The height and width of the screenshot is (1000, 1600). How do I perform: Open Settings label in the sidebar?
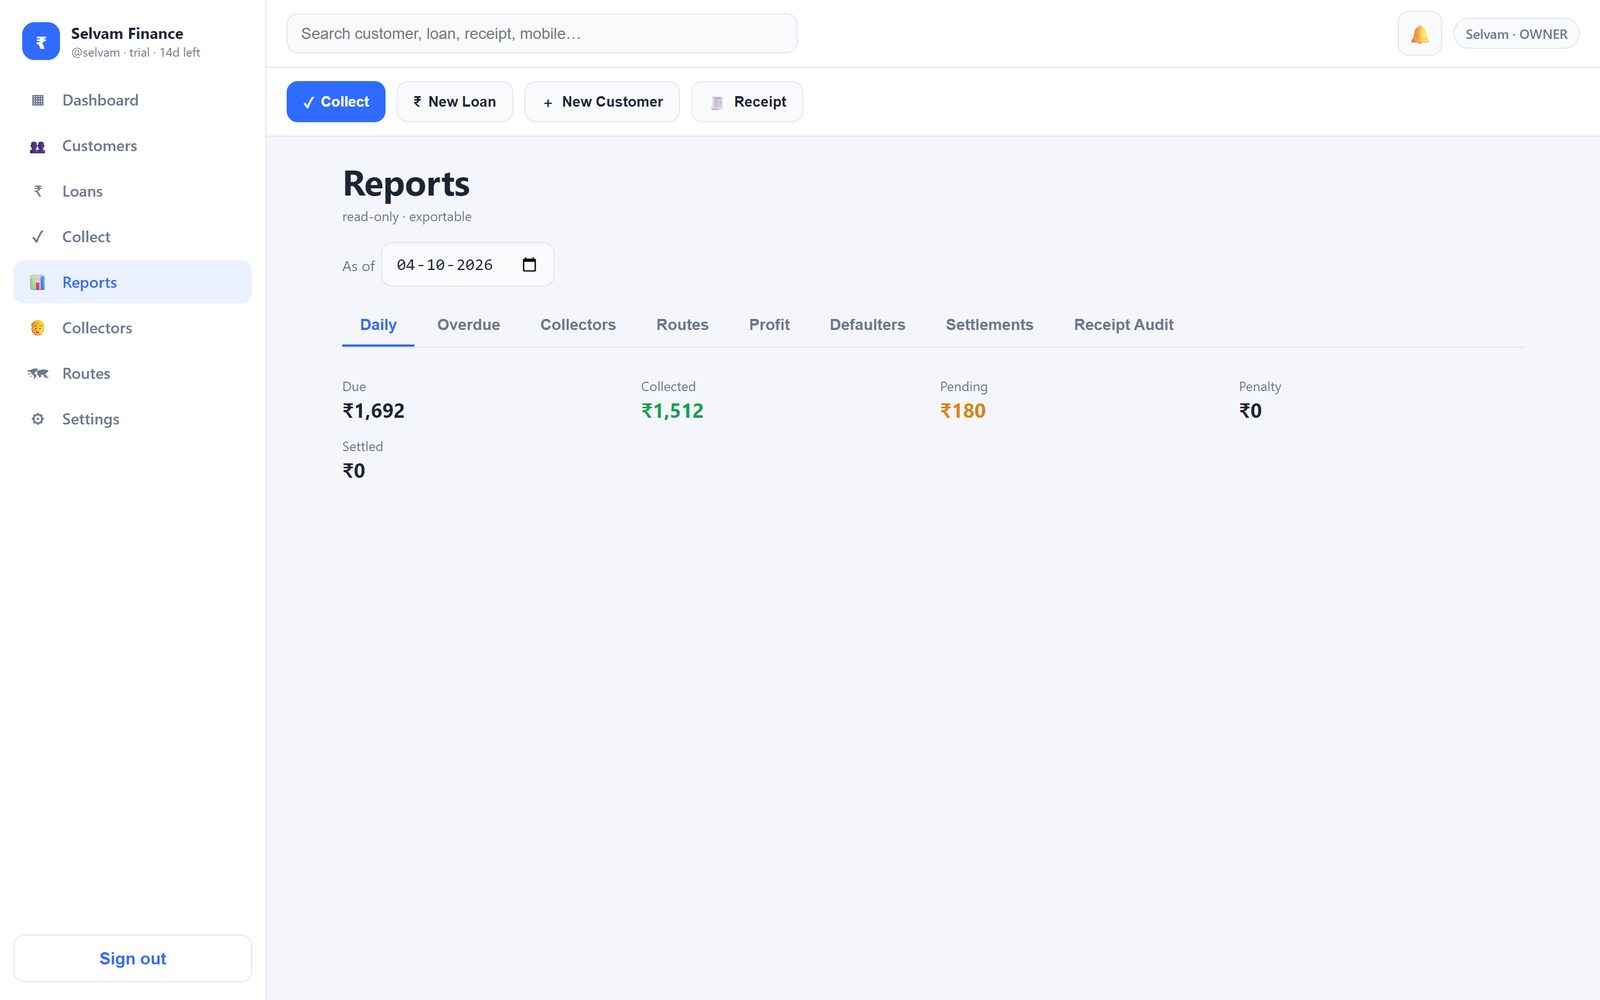click(90, 419)
